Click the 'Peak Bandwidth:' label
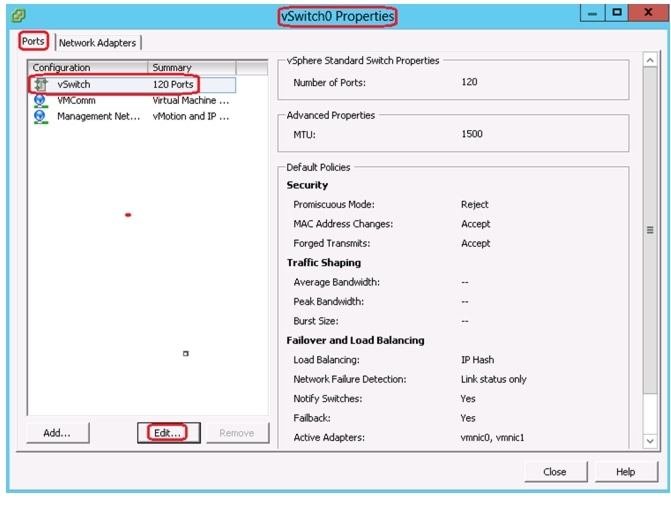 pyautogui.click(x=329, y=302)
